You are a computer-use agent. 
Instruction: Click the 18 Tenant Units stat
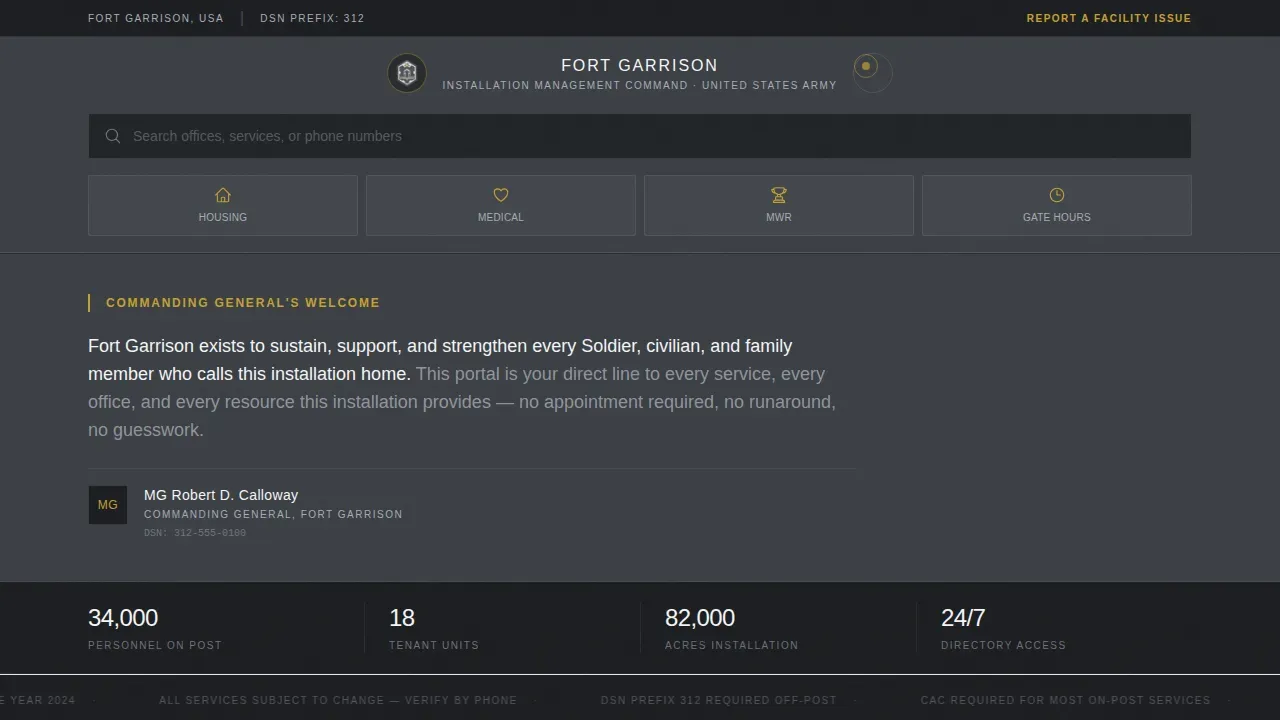click(x=434, y=628)
